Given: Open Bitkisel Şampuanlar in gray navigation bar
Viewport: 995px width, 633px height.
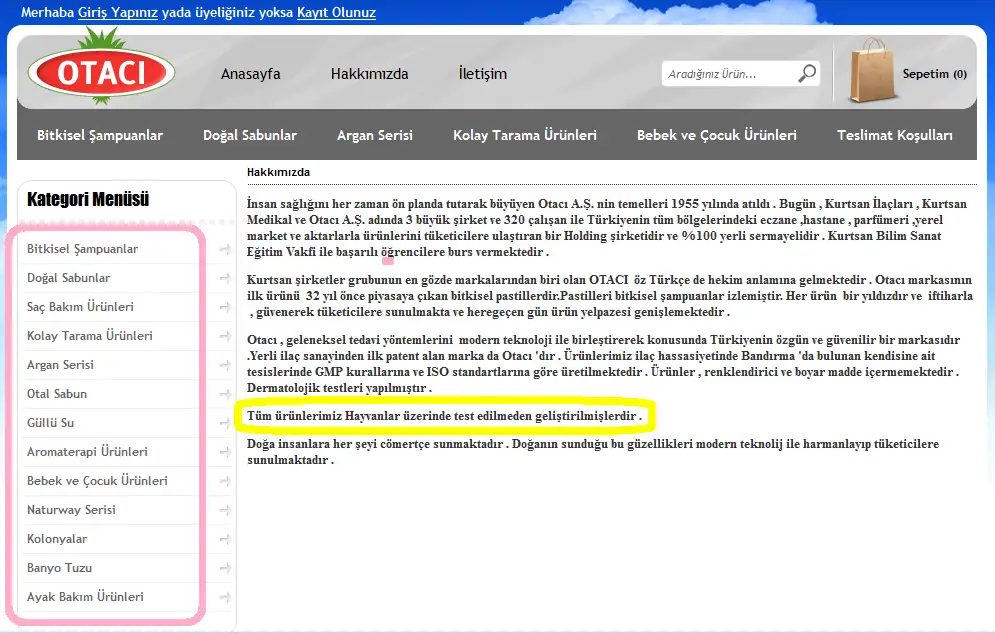Looking at the screenshot, I should pyautogui.click(x=100, y=135).
